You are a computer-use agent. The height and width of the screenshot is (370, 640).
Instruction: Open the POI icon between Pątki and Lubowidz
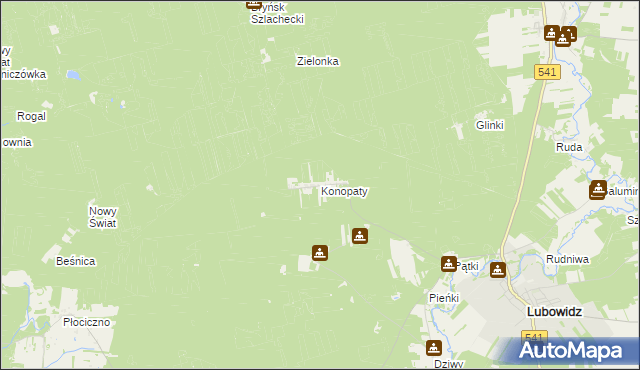tap(498, 270)
